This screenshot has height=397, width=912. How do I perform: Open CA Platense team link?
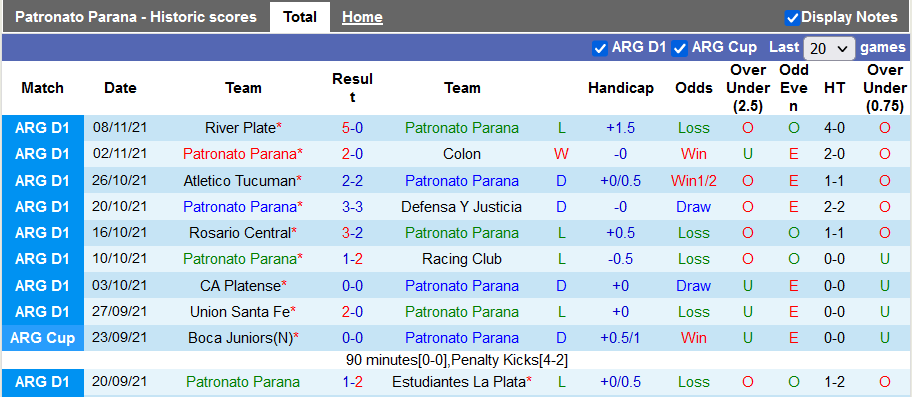tap(240, 286)
